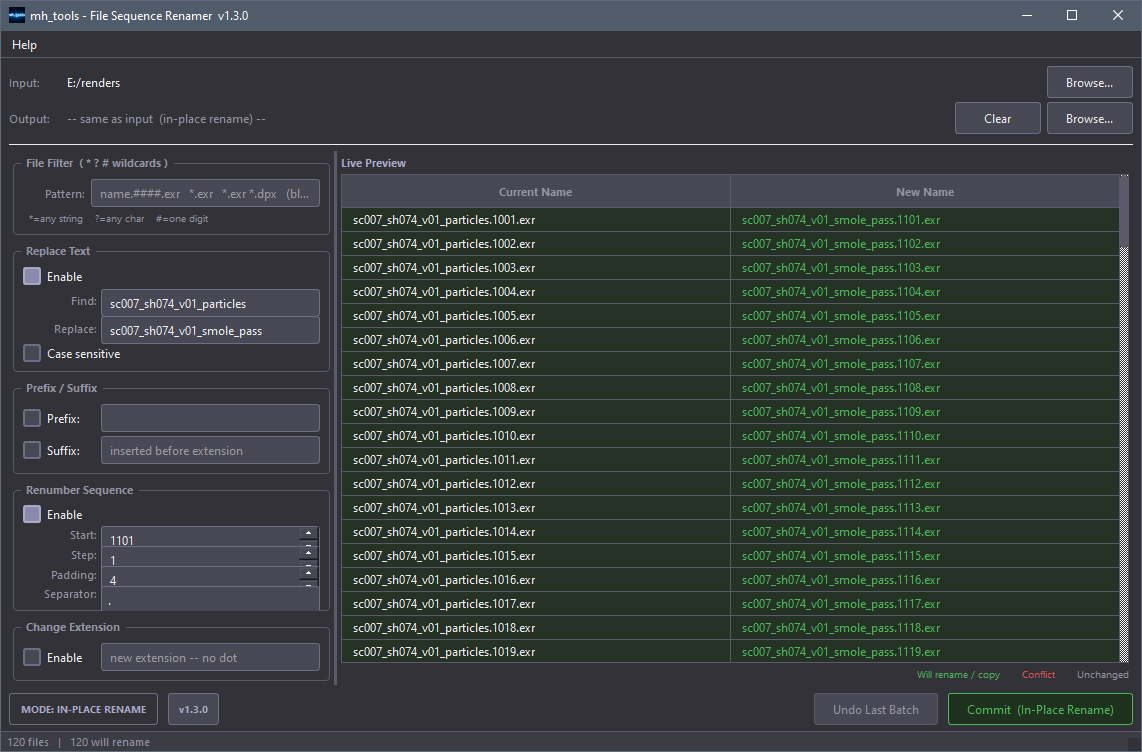The width and height of the screenshot is (1142, 752).
Task: Click the Live Preview vertical scrollbar
Action: [1124, 419]
